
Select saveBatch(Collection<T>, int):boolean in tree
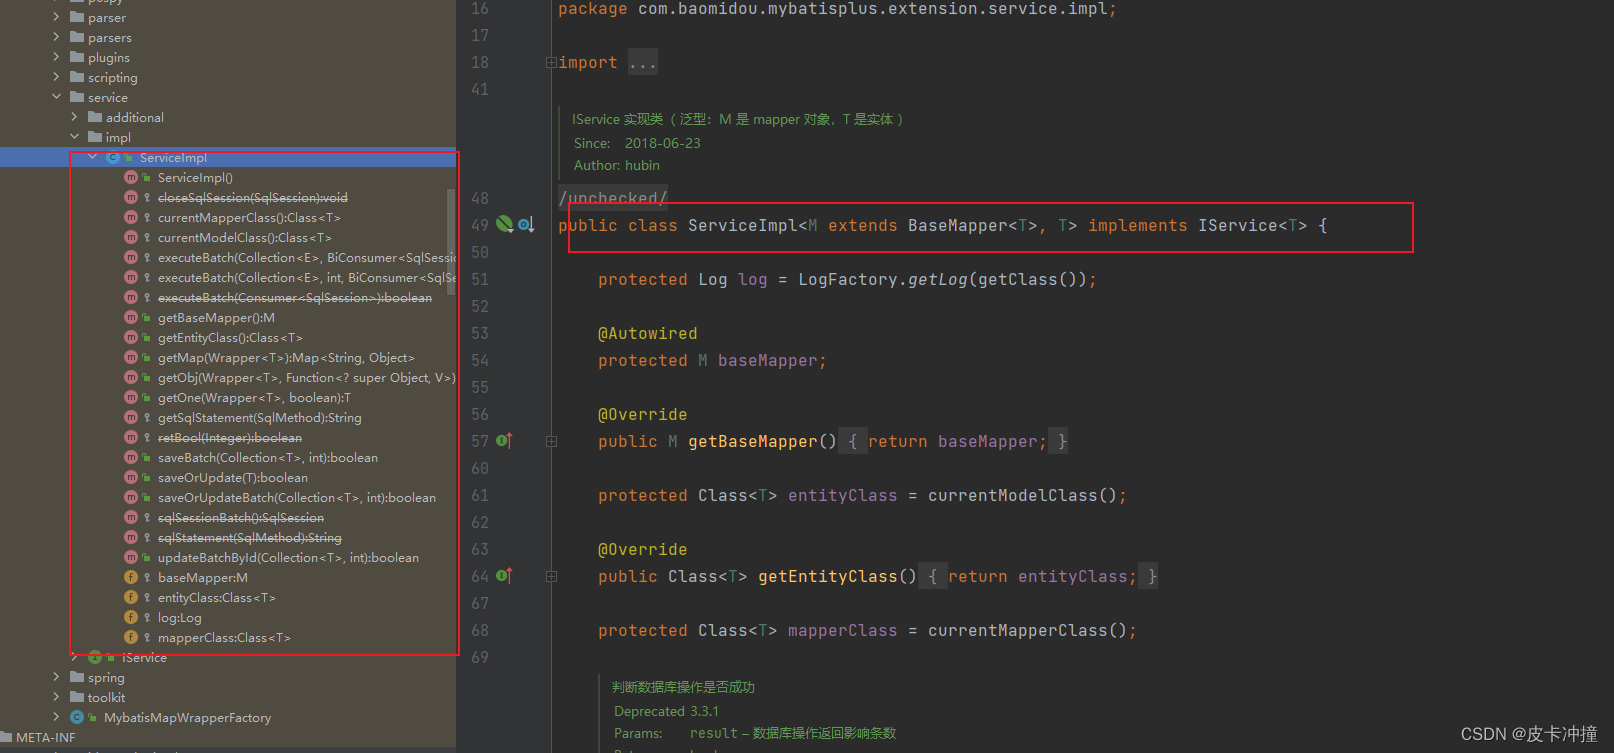(x=268, y=458)
